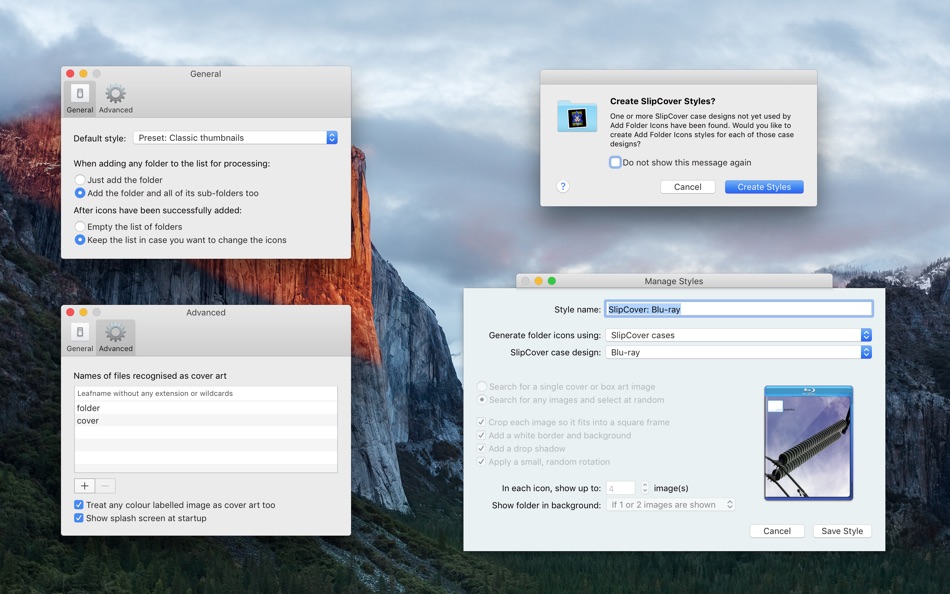Click the Save Style button
Screen dimensions: 950x594
pyautogui.click(x=842, y=531)
